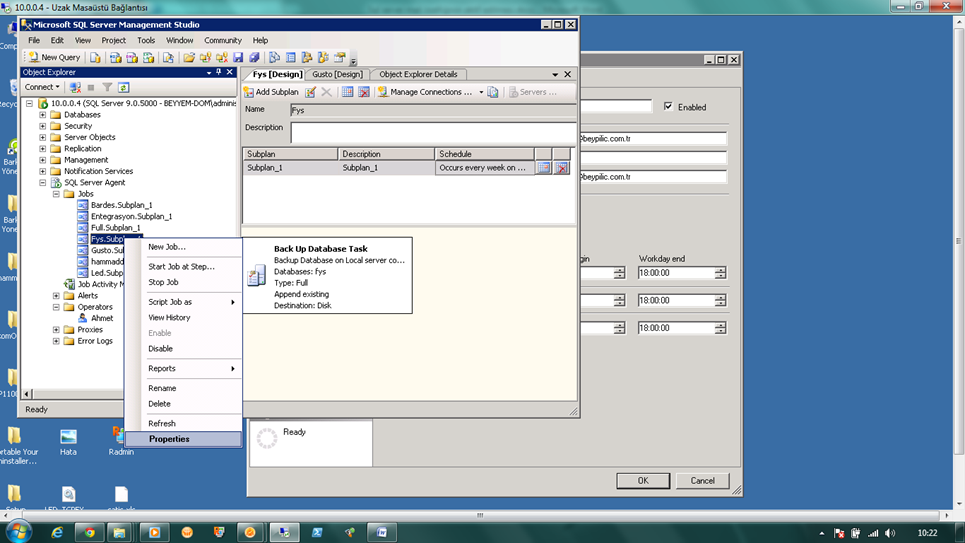Viewport: 965px width, 543px height.
Task: Click Add Subplan in the designer toolbar
Action: tap(272, 92)
